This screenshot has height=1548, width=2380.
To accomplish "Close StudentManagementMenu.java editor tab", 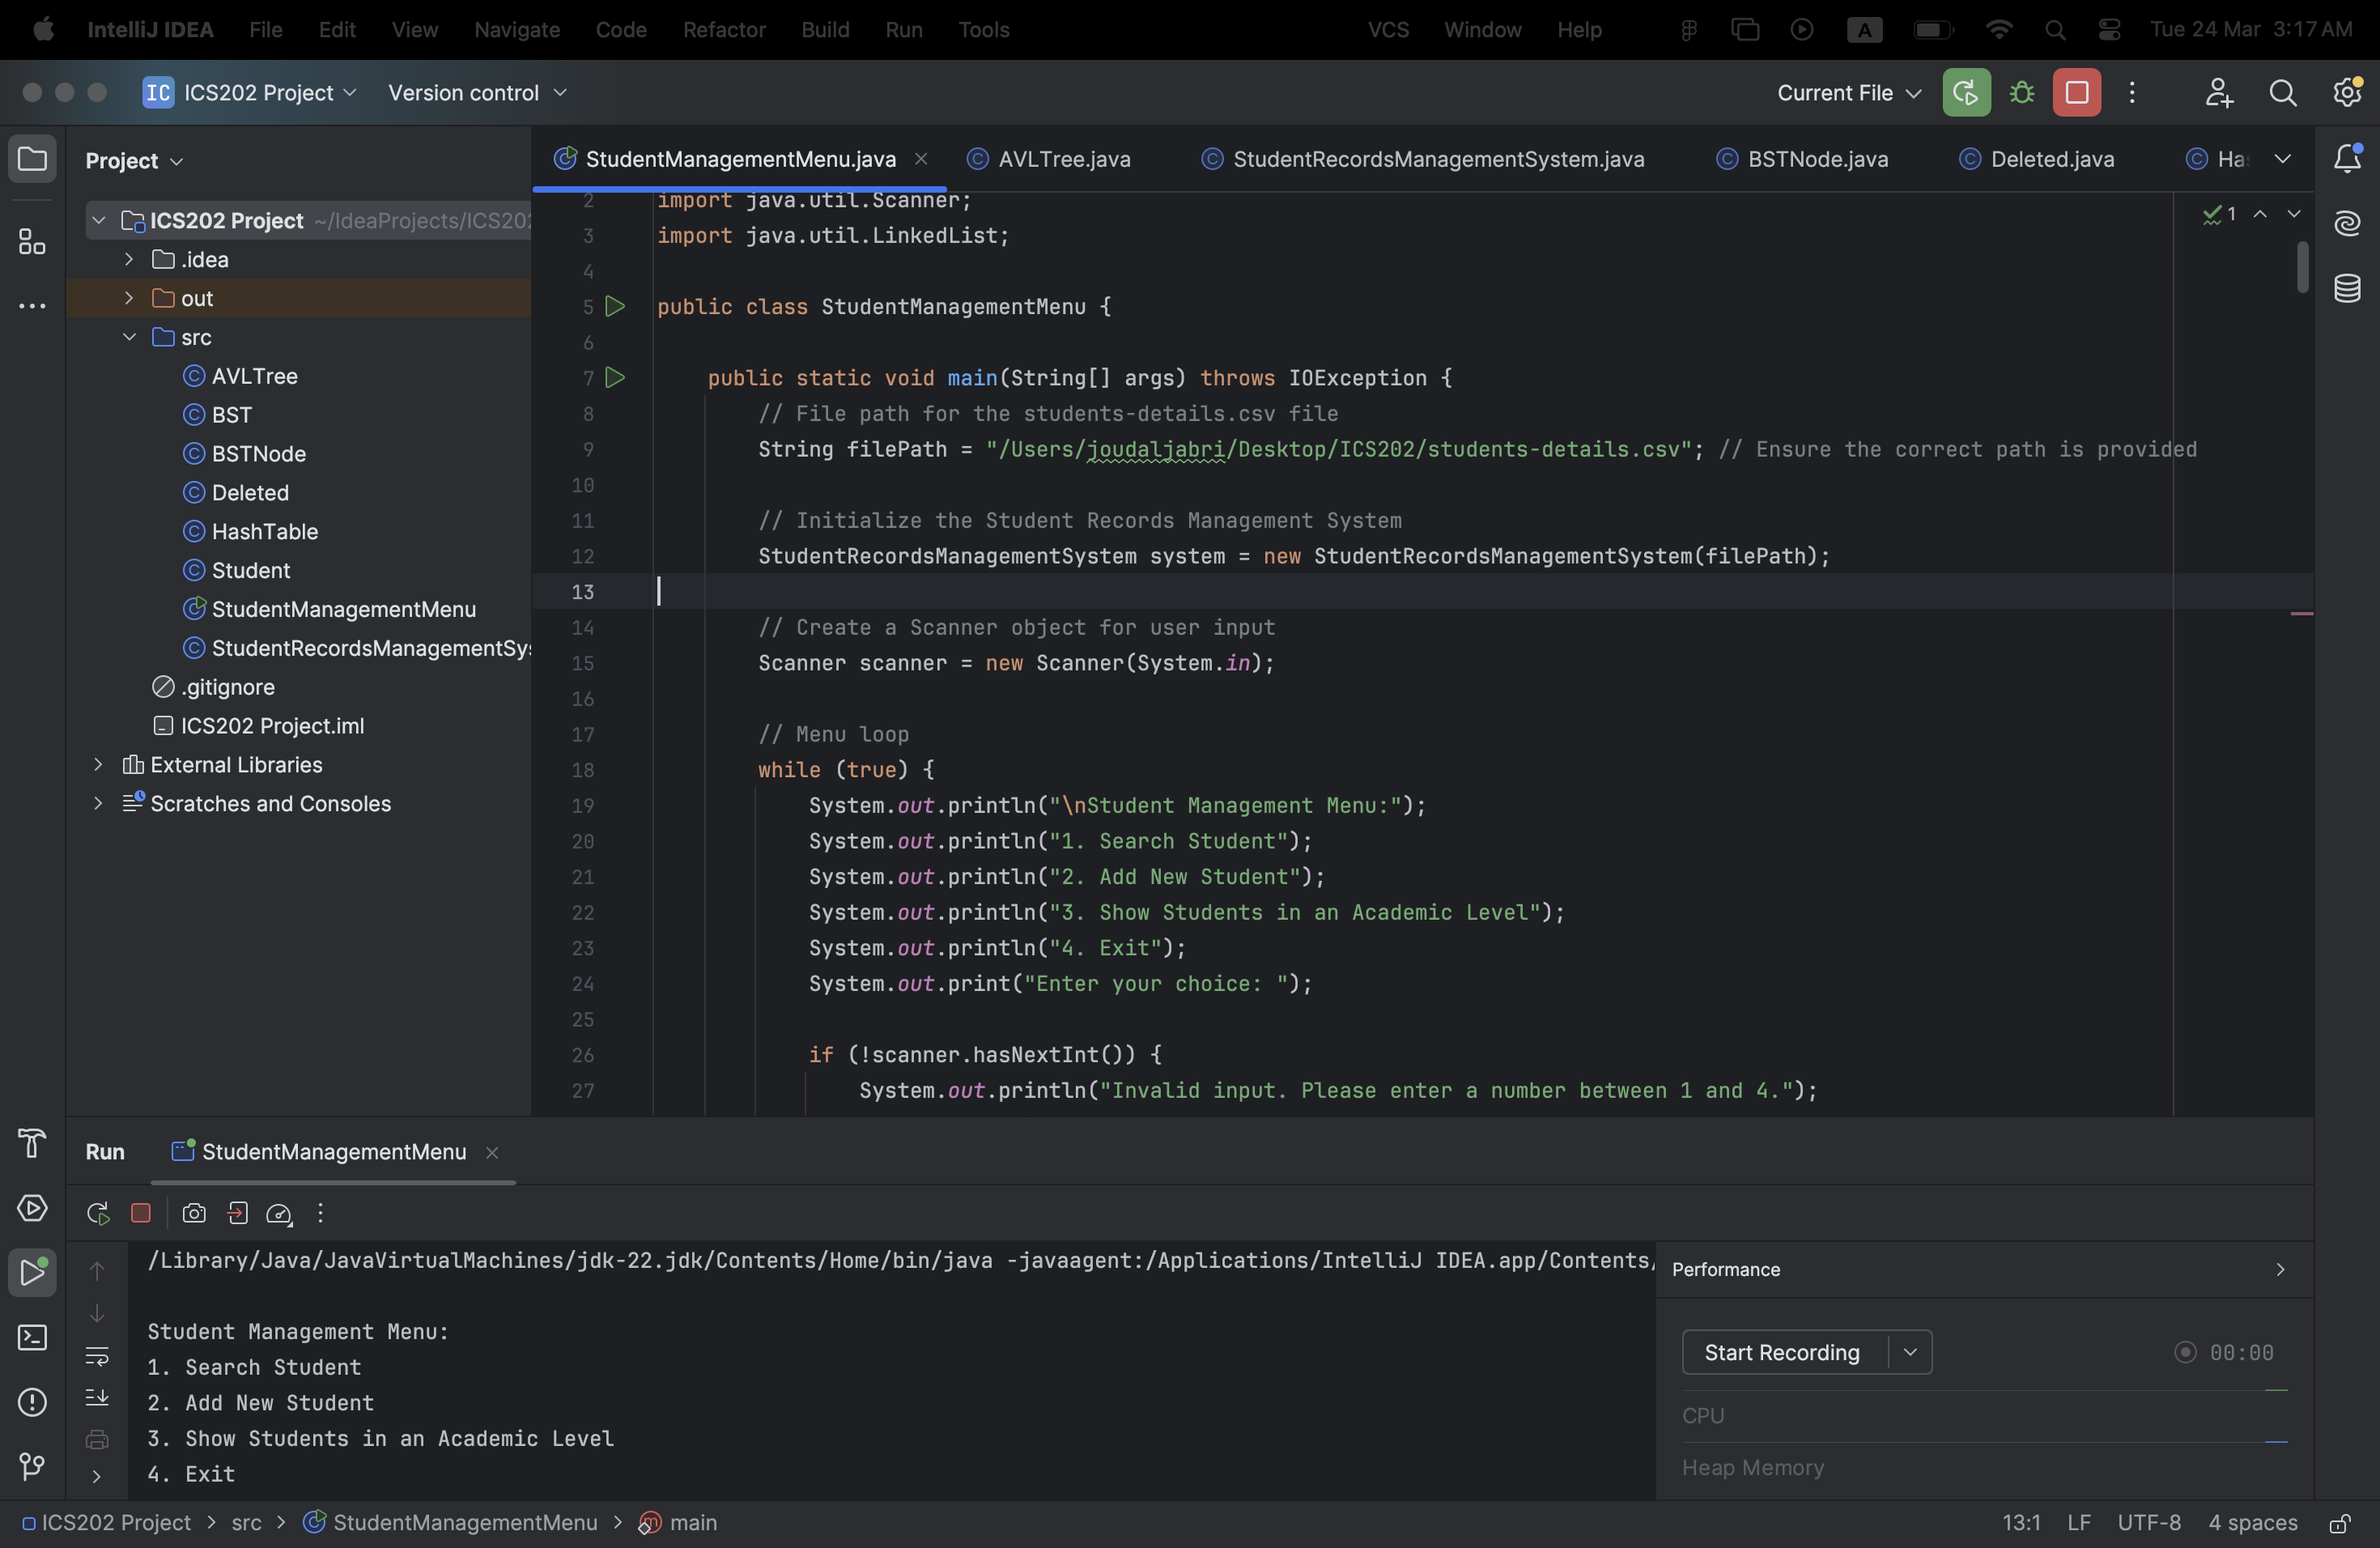I will [921, 159].
